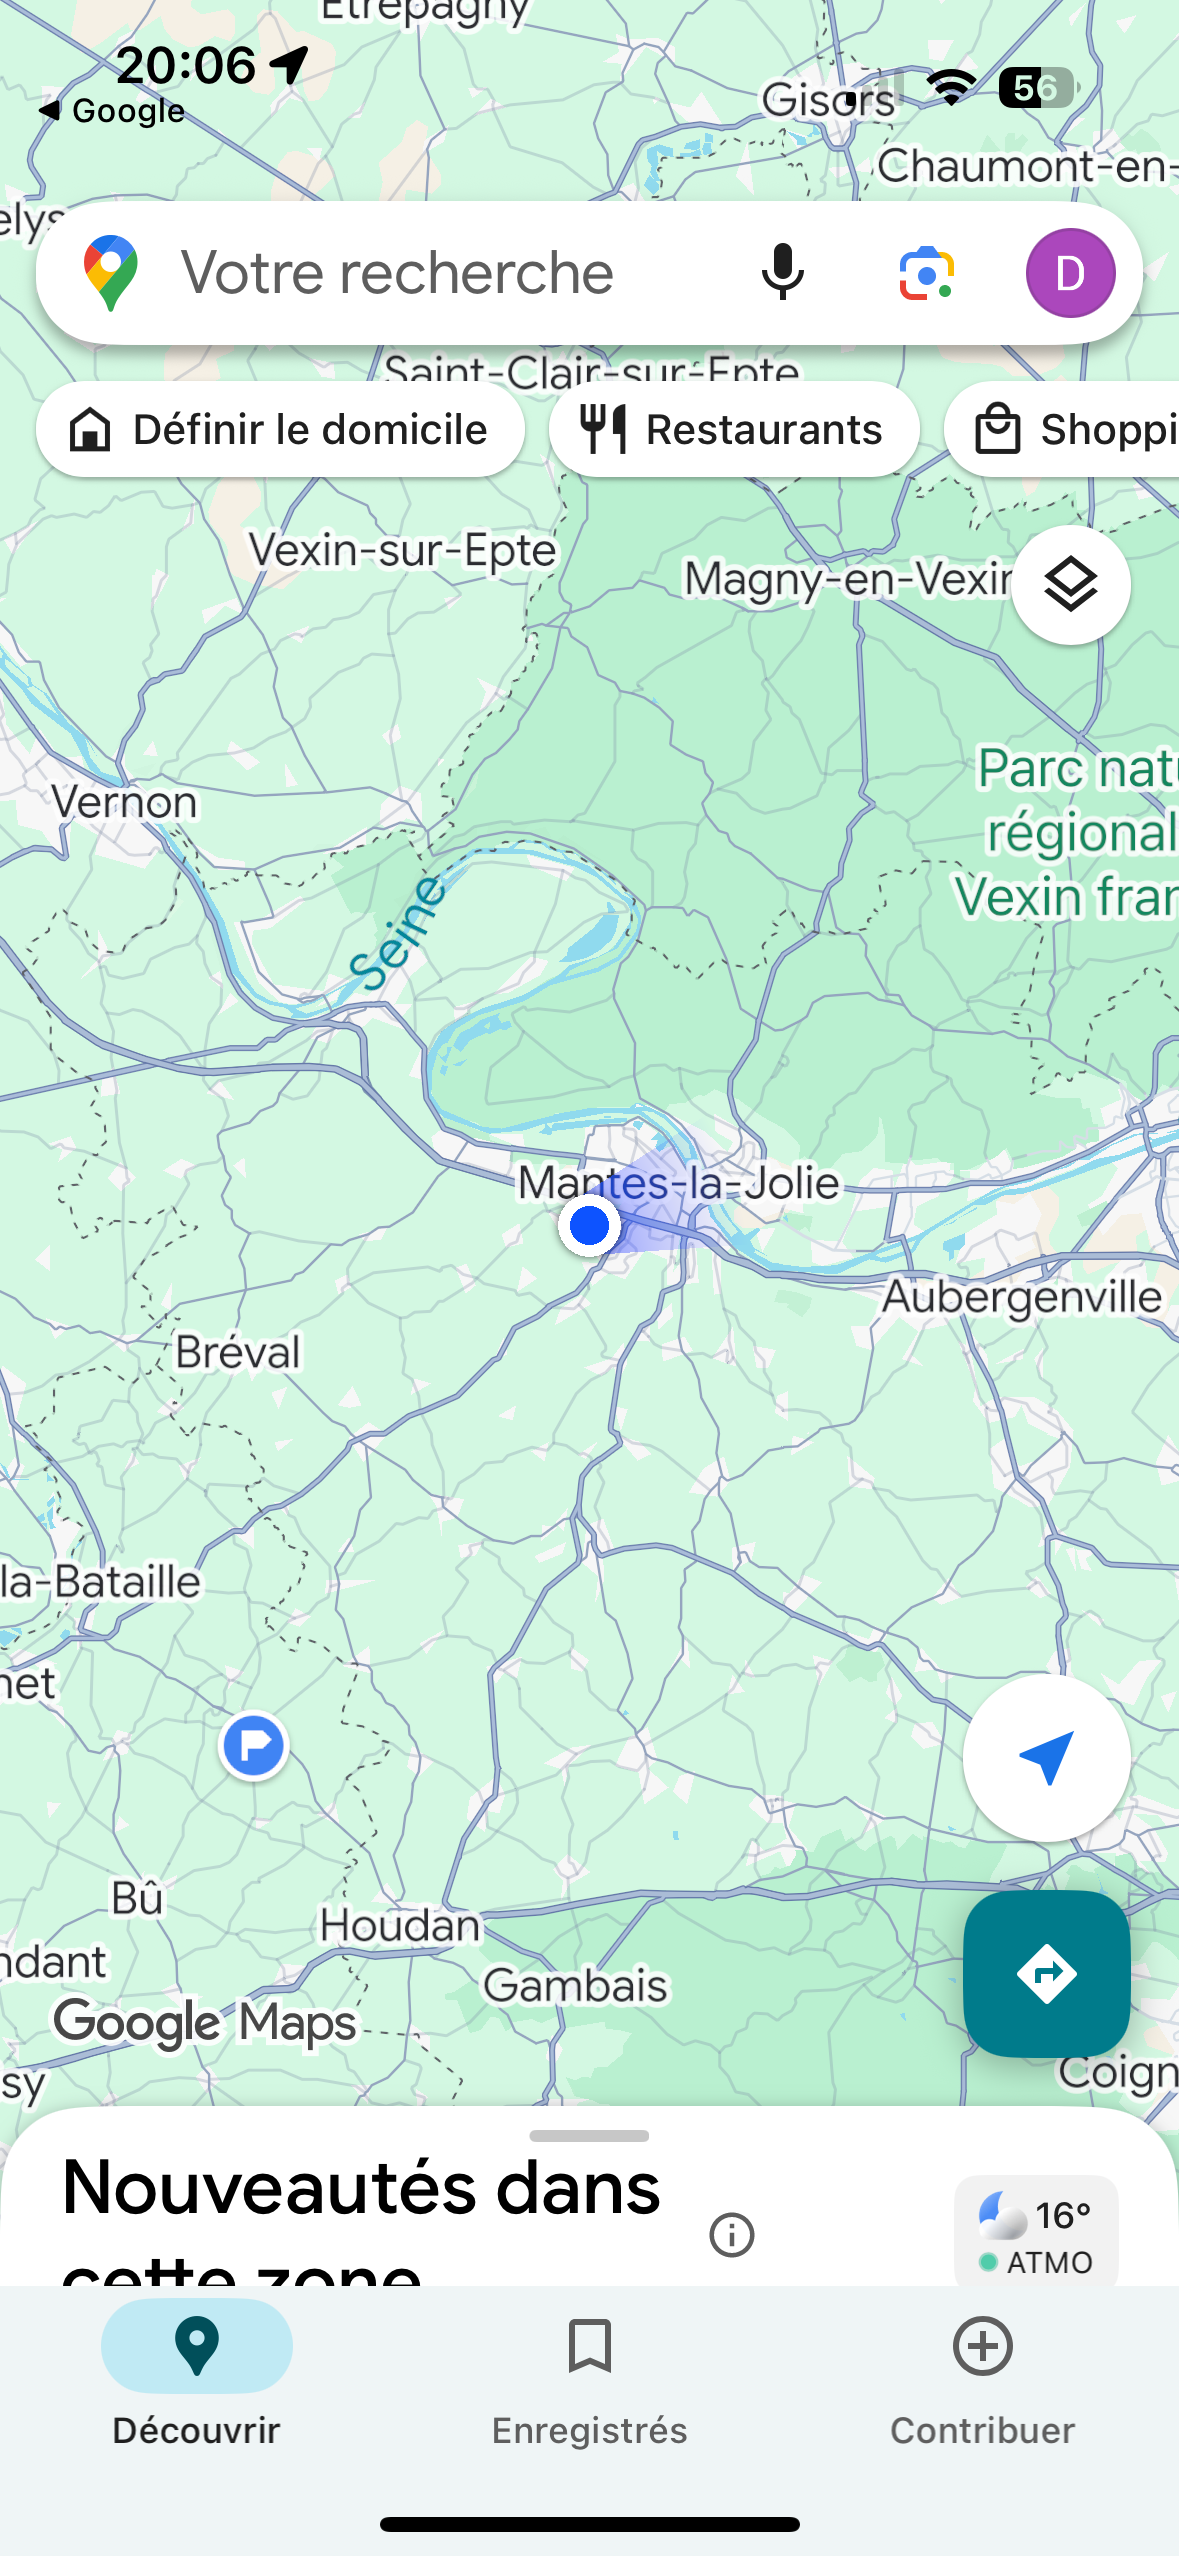This screenshot has height=2556, width=1179.
Task: Tap Définir le domicile chip
Action: 280,429
